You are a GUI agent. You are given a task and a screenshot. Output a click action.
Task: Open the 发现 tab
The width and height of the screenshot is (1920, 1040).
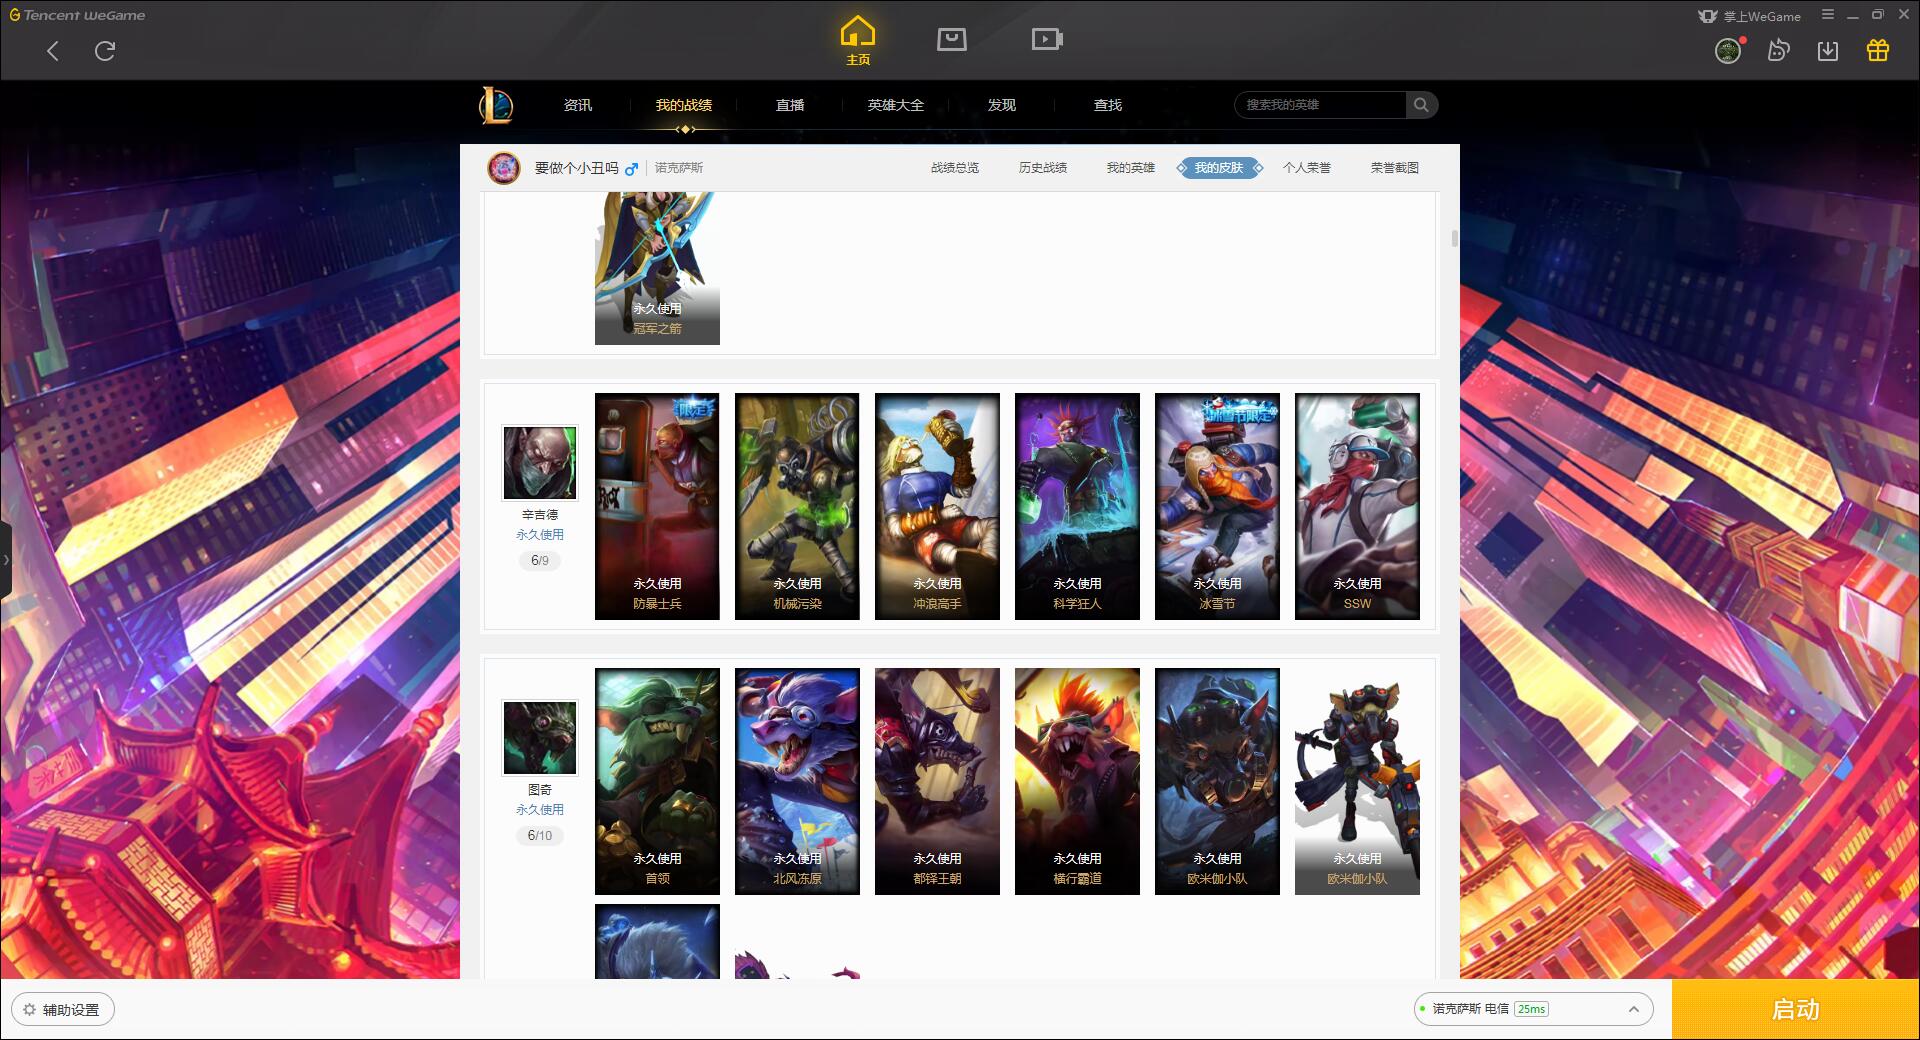1002,105
